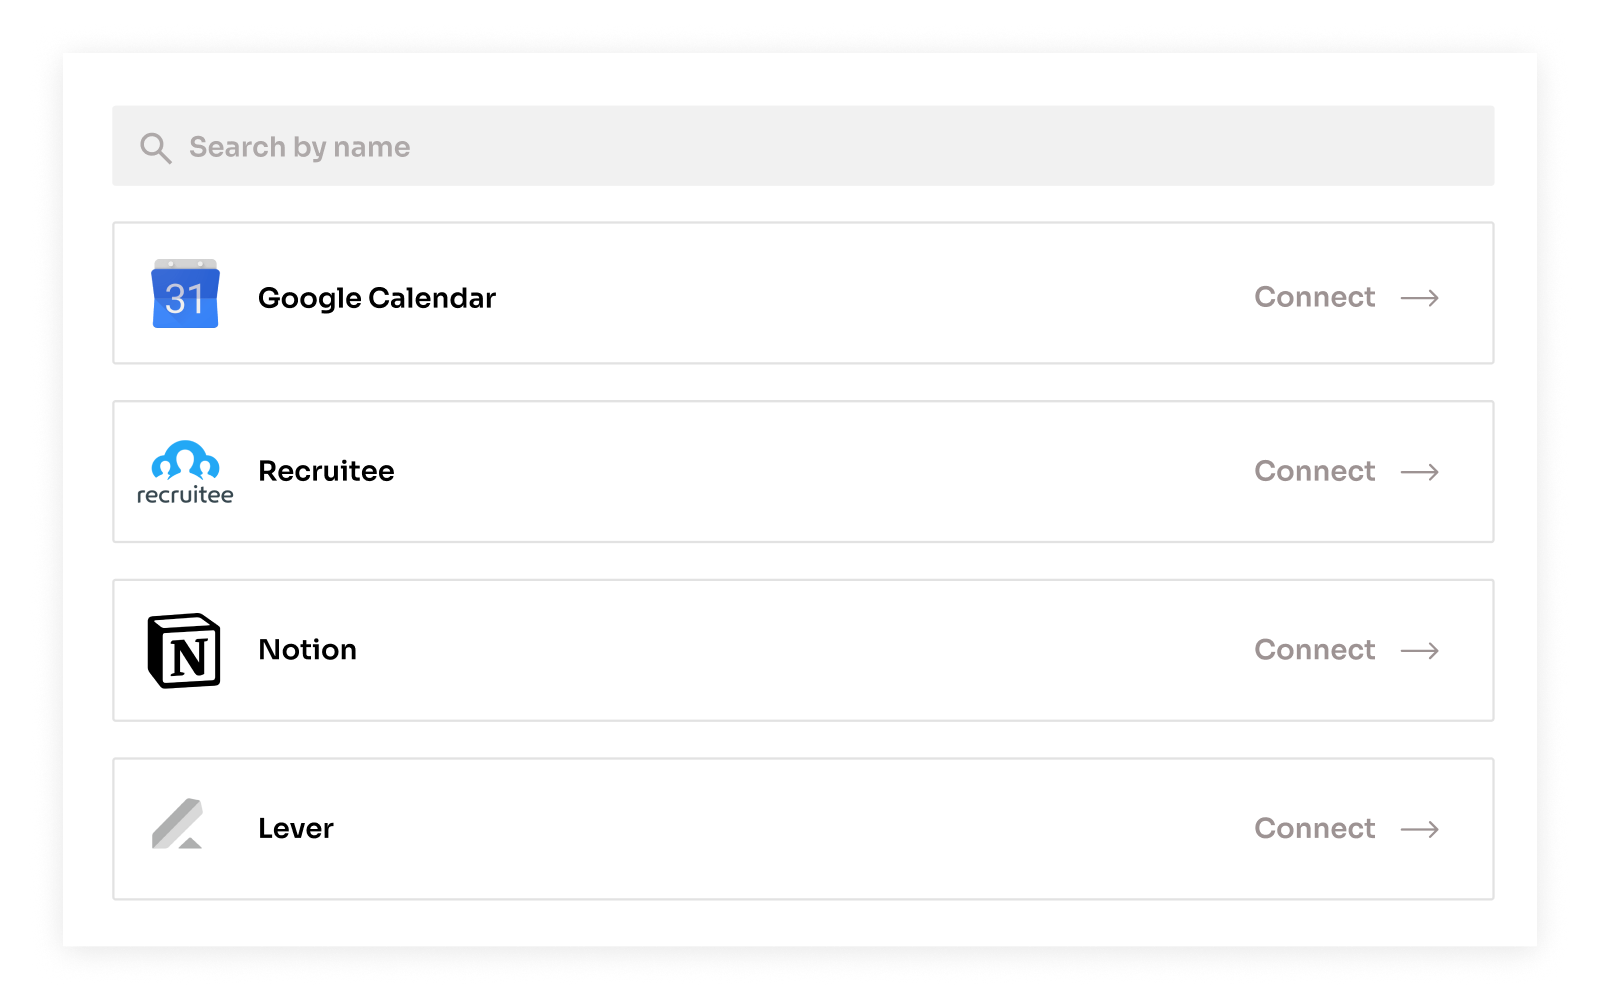Select the Lever name label

tap(296, 829)
